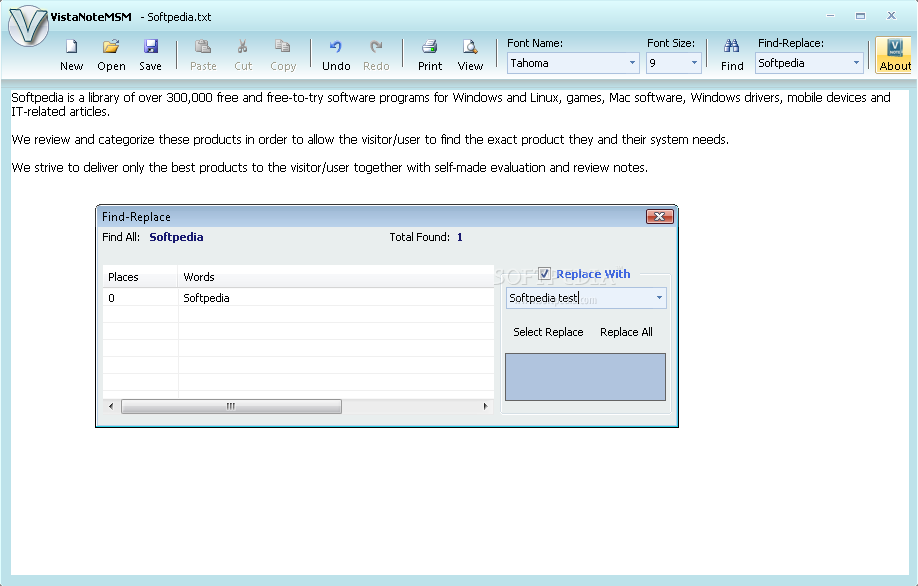Viewport: 918px width, 586px height.
Task: Click the New document icon
Action: [x=71, y=47]
